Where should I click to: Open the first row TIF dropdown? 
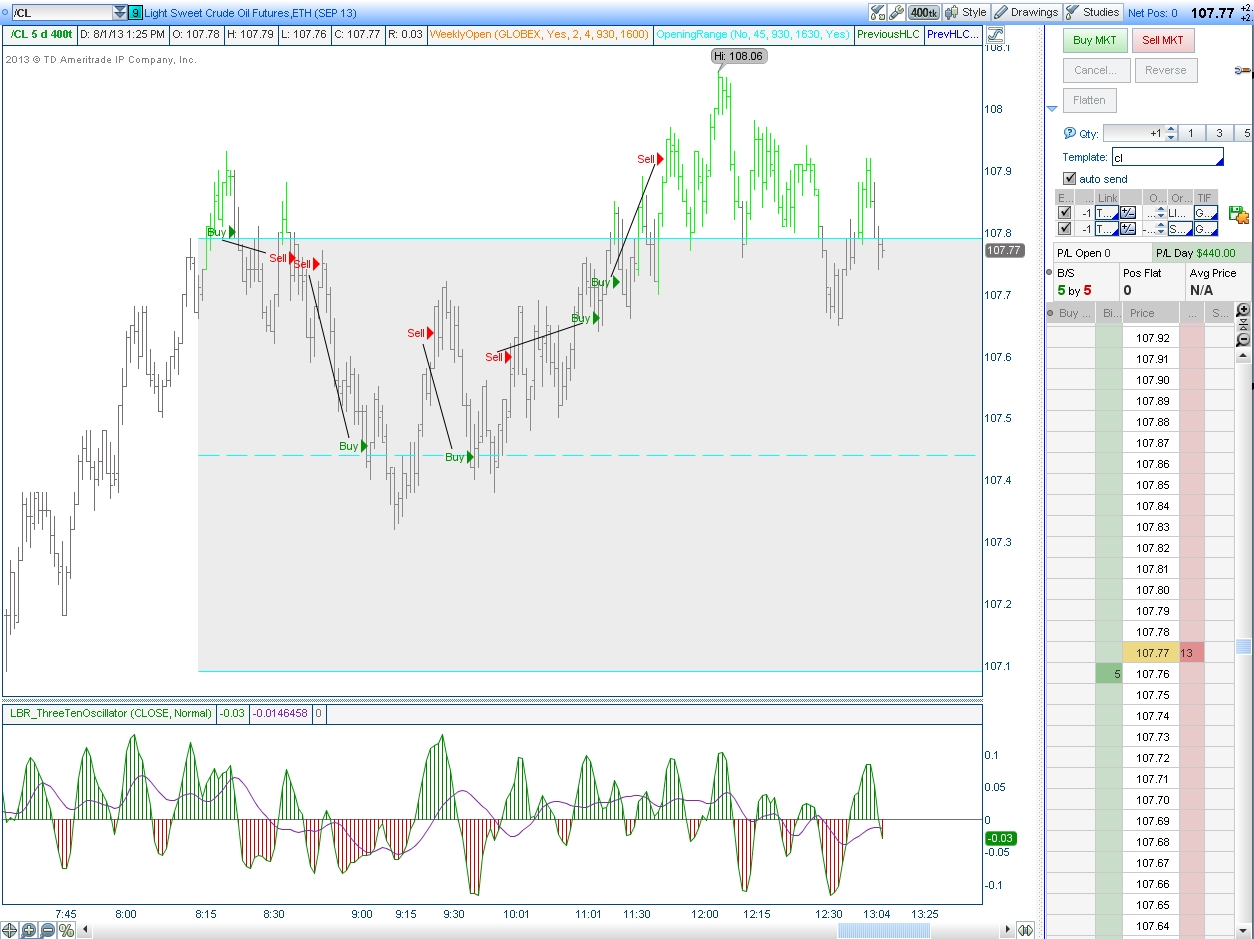pos(1205,213)
